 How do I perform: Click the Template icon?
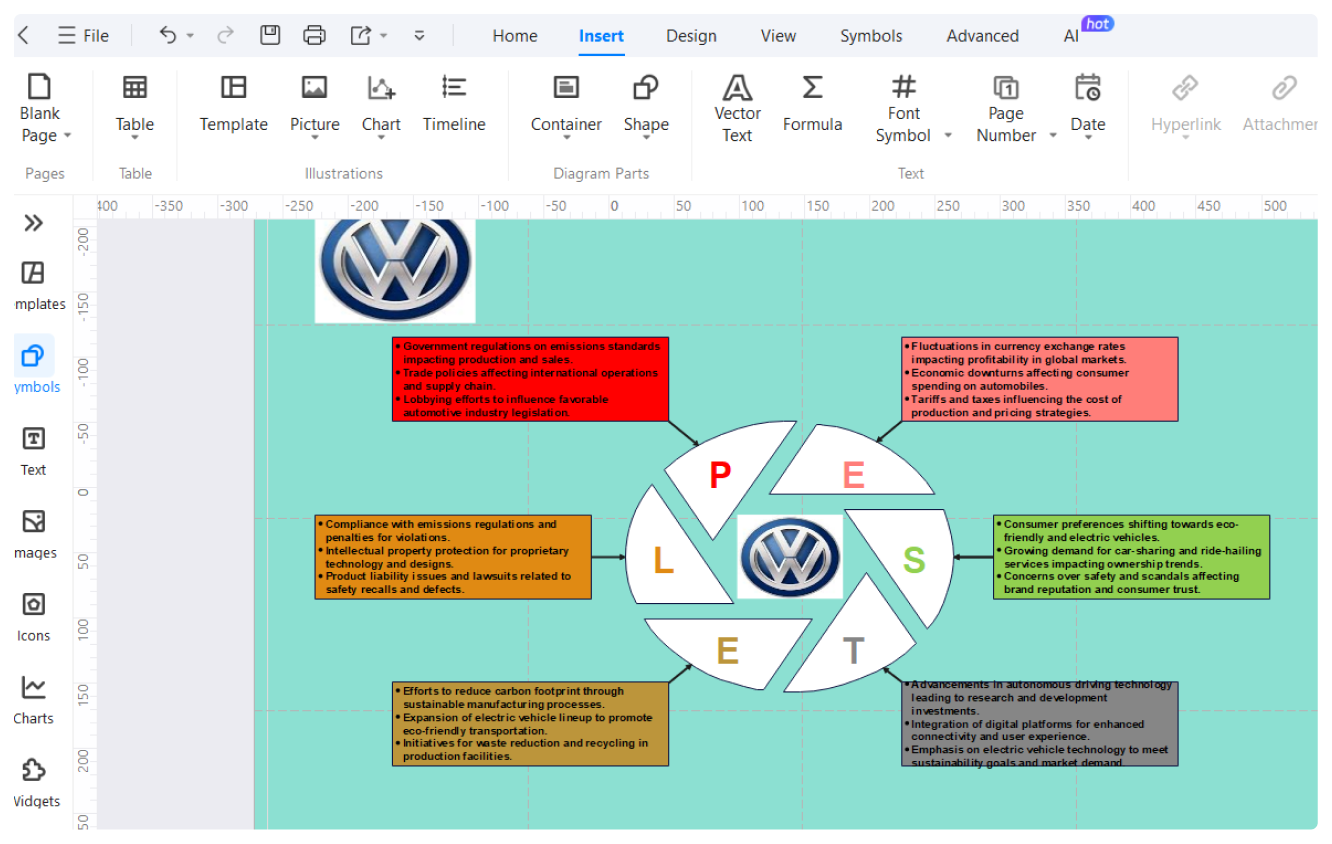coord(233,103)
